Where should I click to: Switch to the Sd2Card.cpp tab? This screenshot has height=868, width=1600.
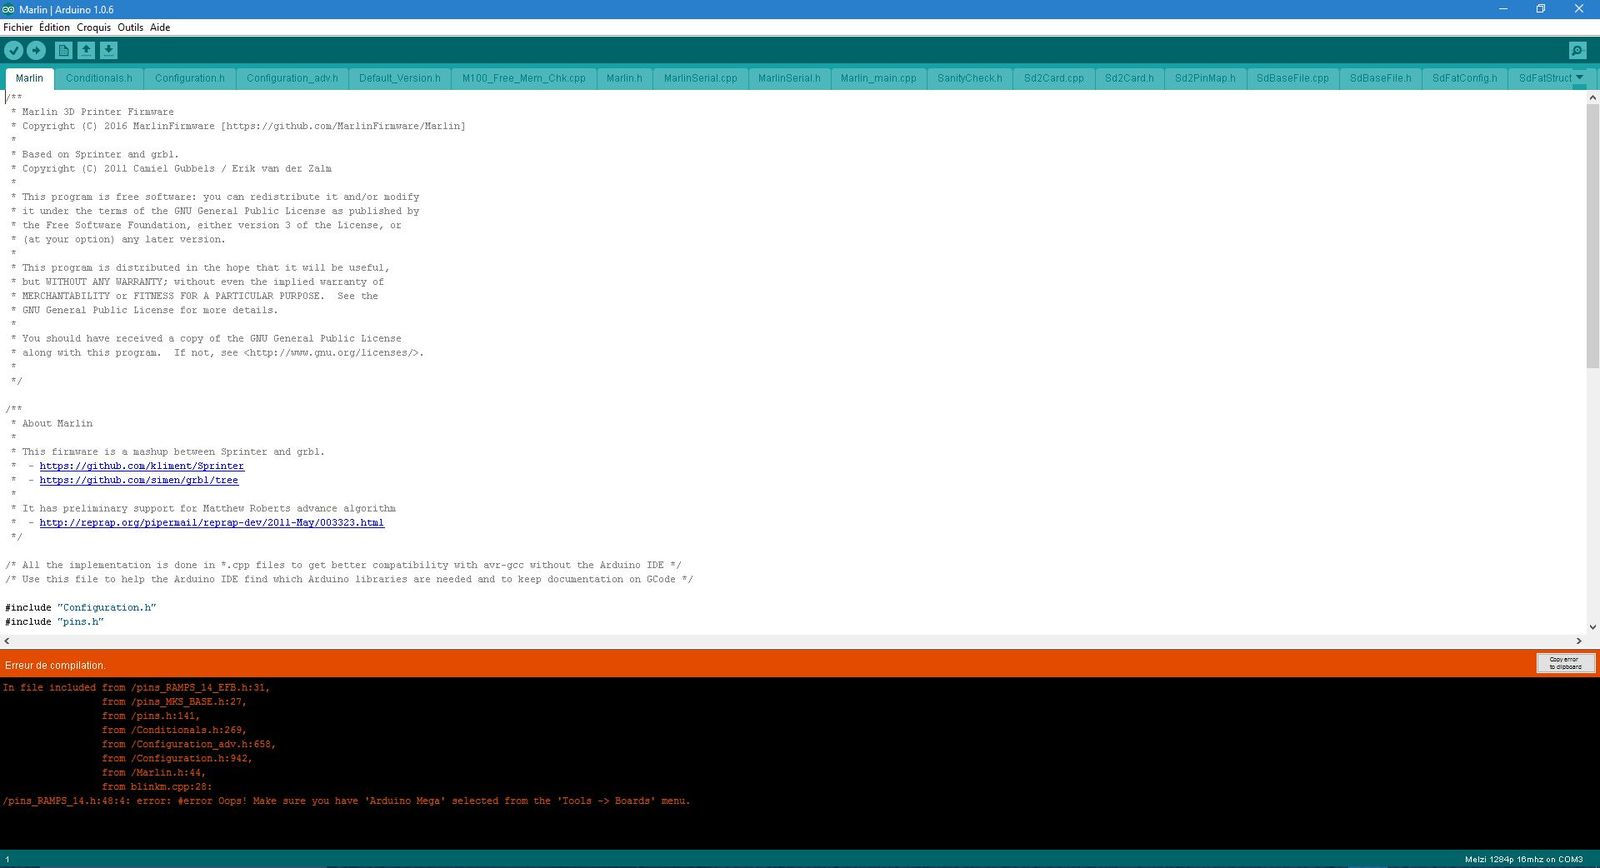(1054, 78)
